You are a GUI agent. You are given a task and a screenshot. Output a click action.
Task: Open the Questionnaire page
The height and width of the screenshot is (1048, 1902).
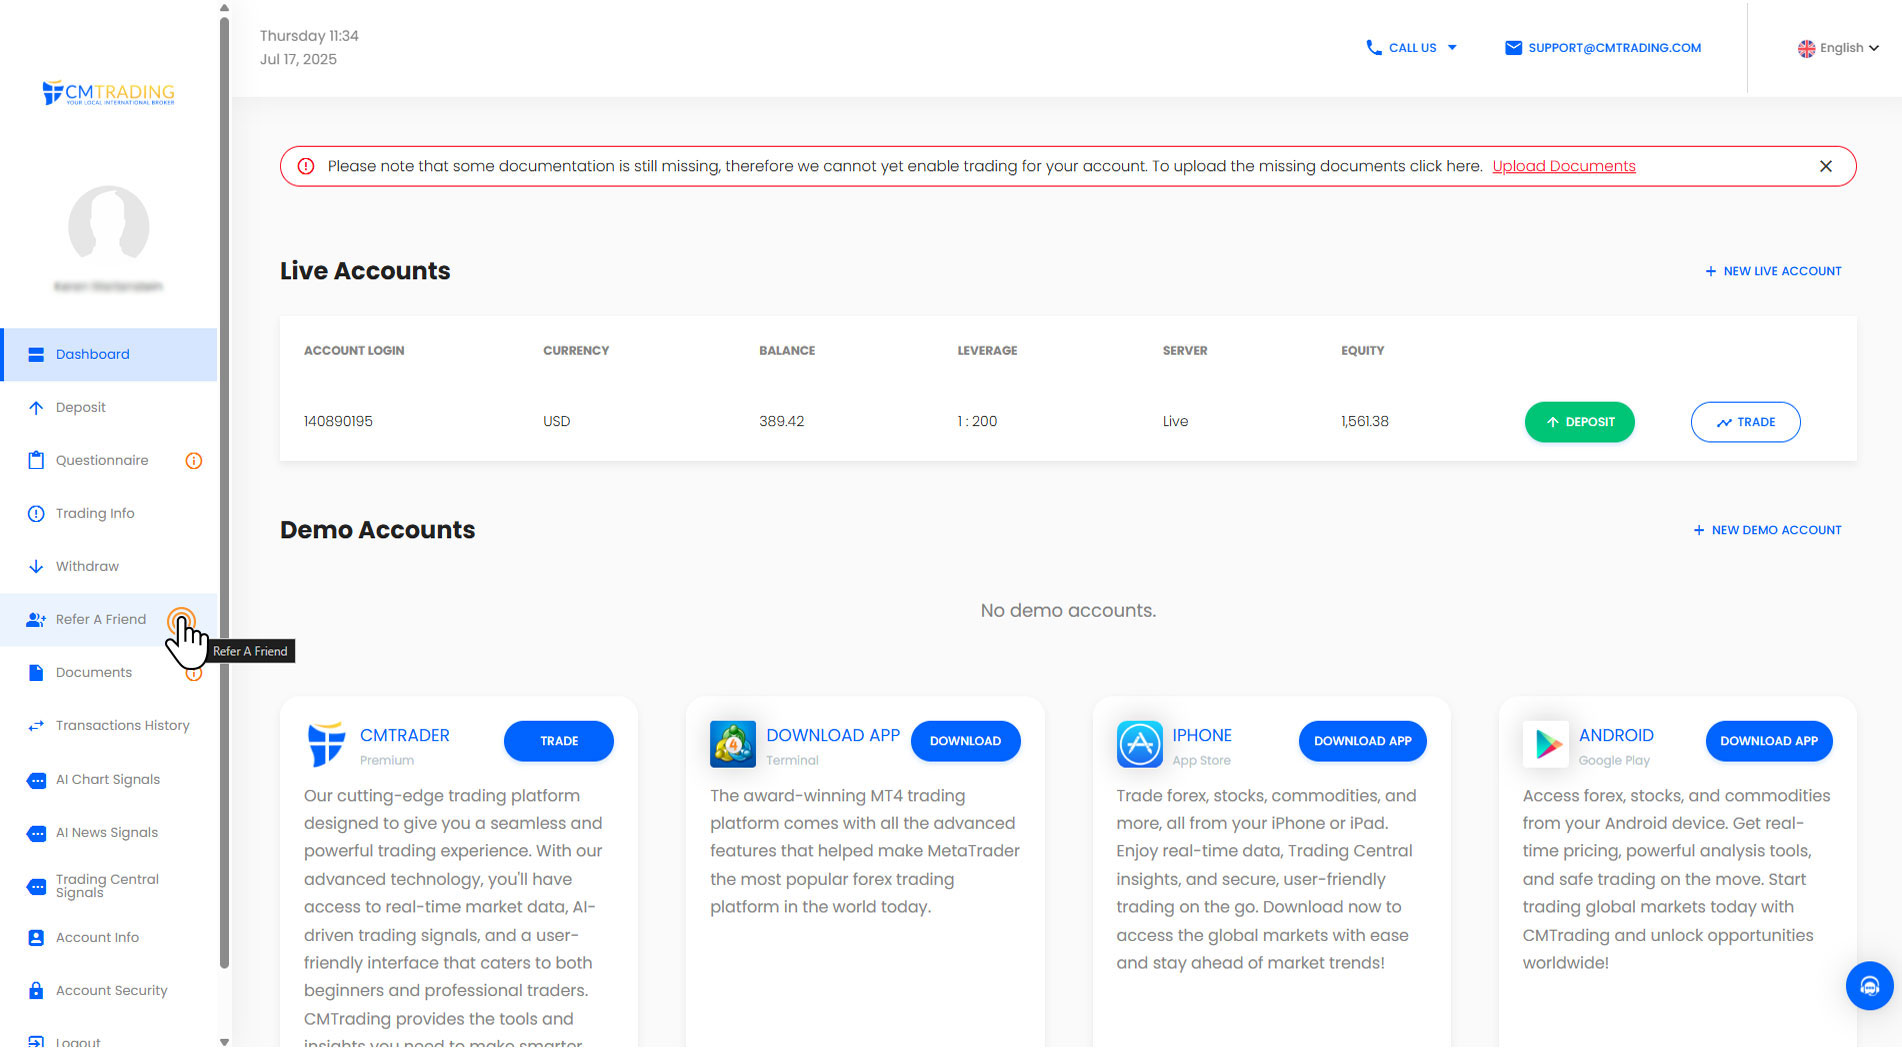[x=109, y=461]
